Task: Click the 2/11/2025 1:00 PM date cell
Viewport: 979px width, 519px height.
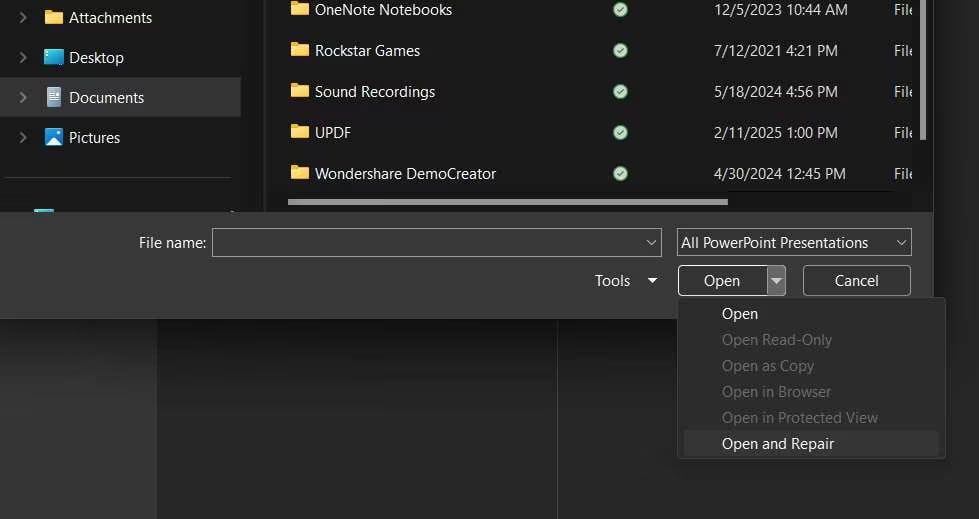Action: (776, 132)
